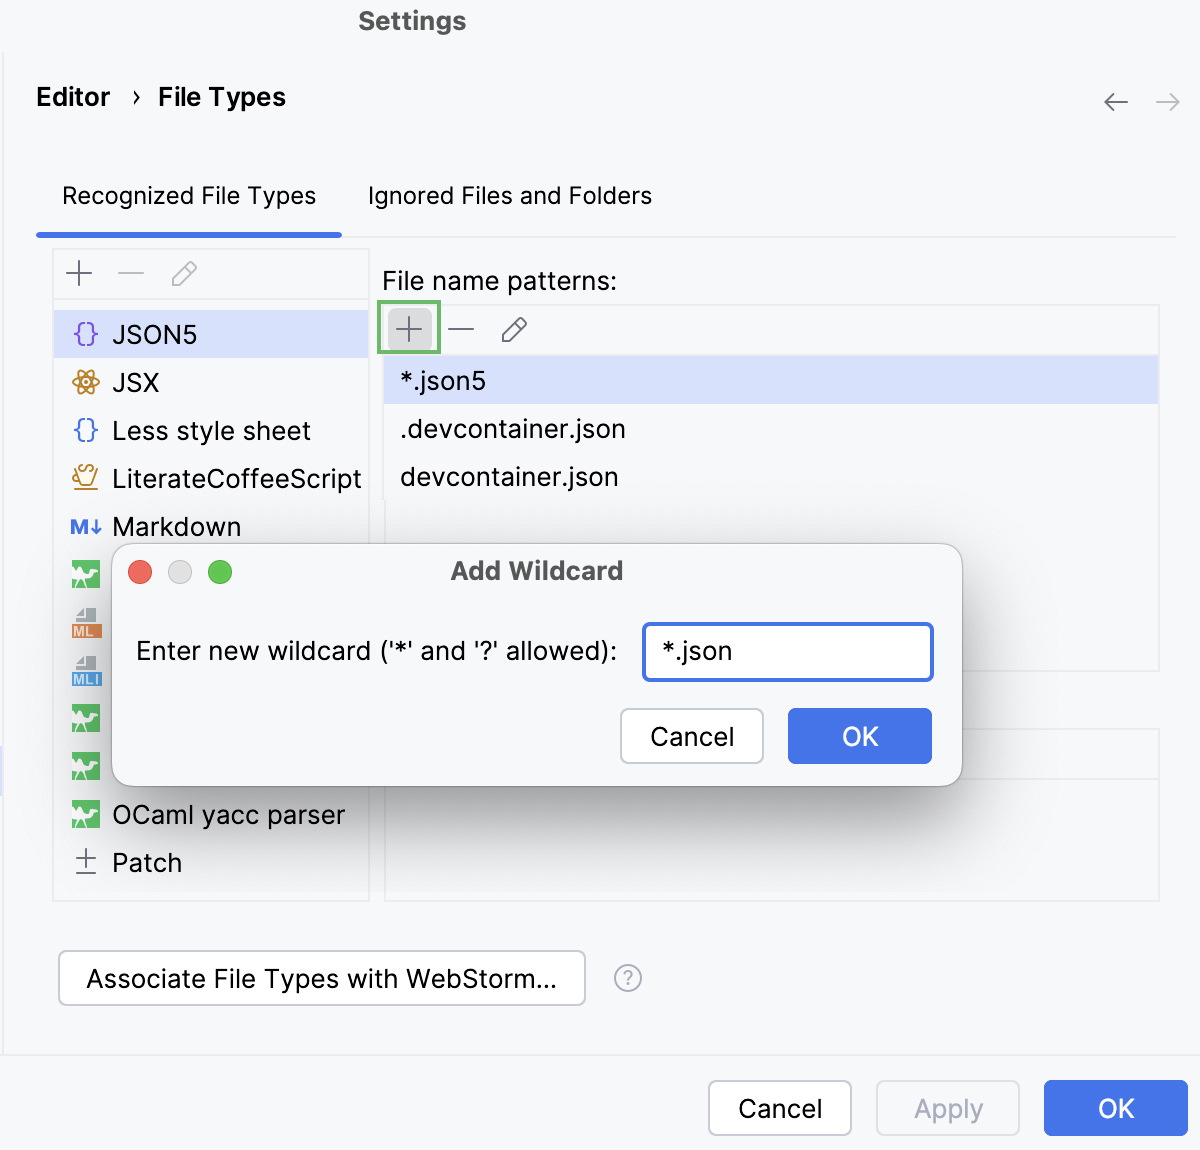Click the add file type plus icon
Viewport: 1200px width, 1150px height.
(x=79, y=273)
